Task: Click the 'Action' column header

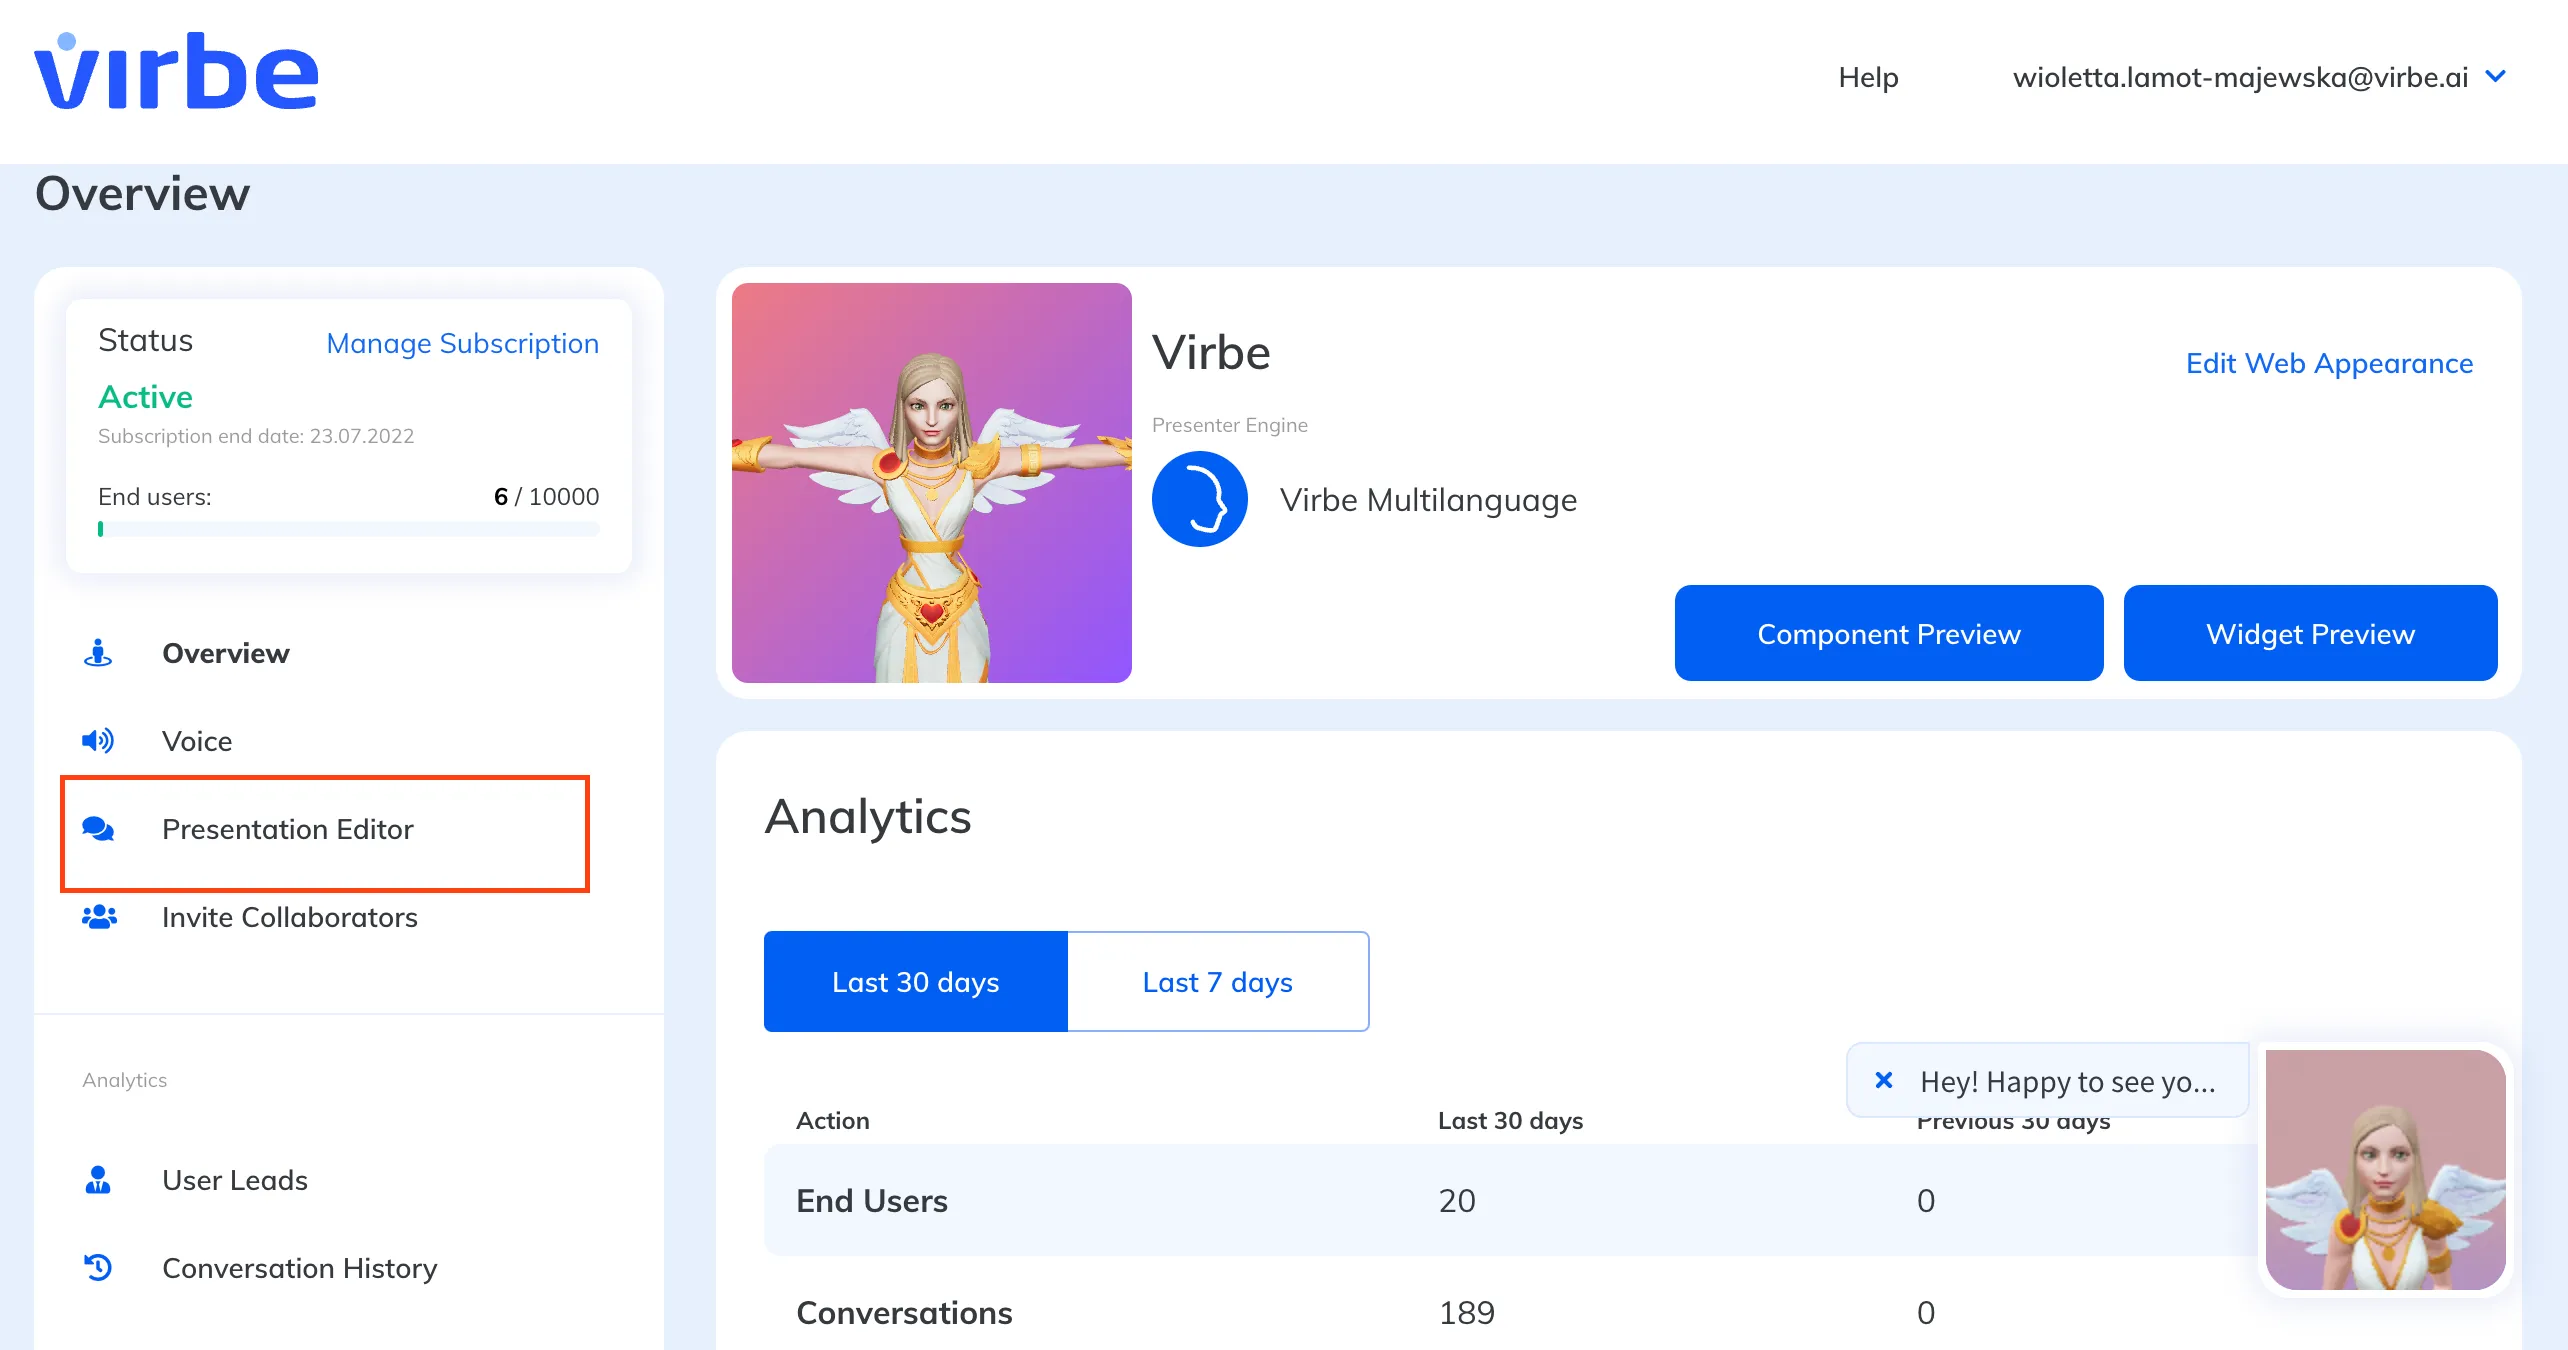Action: [x=833, y=1120]
